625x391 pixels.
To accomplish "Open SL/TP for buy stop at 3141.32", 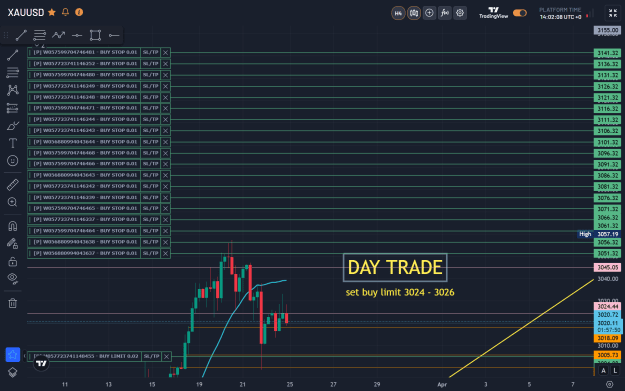I will click(x=151, y=52).
